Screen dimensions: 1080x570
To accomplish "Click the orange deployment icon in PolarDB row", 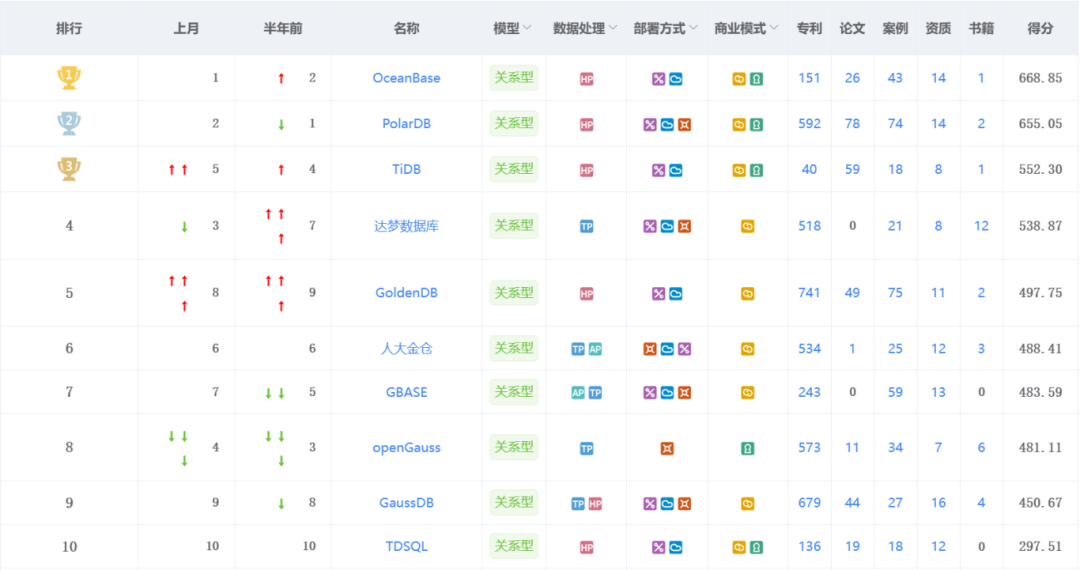I will click(684, 125).
